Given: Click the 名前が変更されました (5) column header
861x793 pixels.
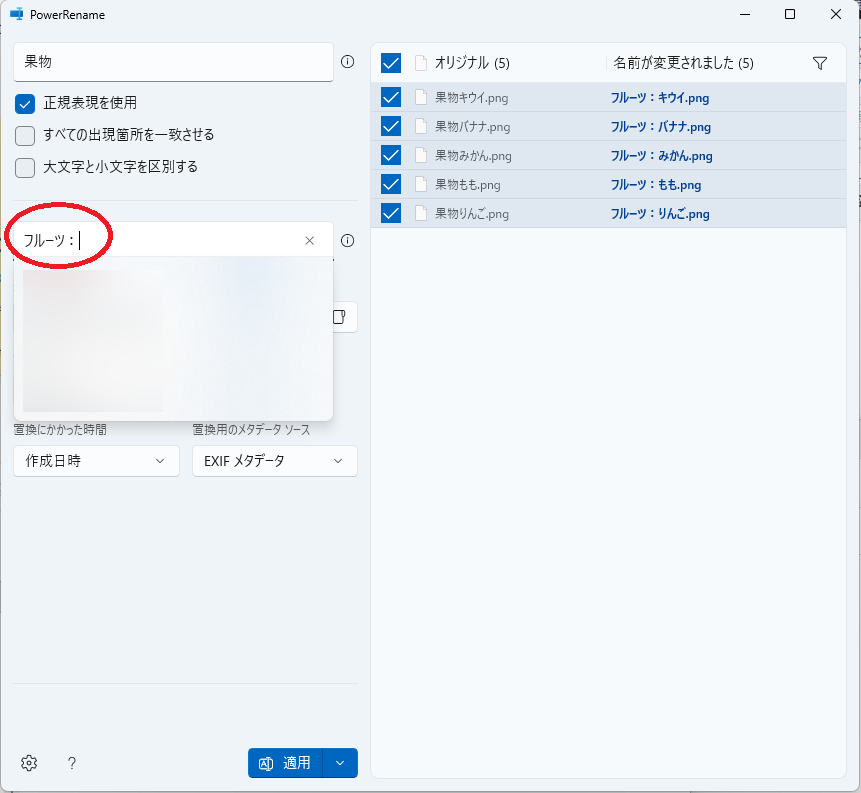Looking at the screenshot, I should [x=683, y=63].
